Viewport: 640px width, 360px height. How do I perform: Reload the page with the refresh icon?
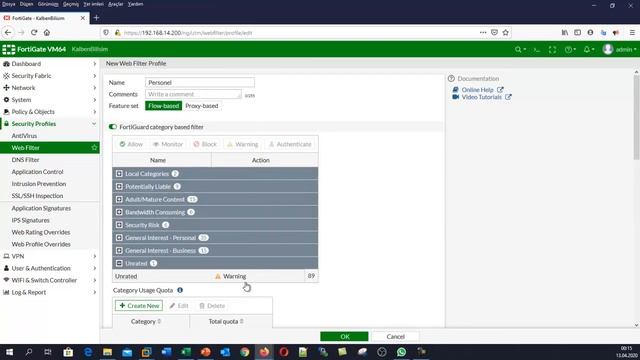point(34,32)
